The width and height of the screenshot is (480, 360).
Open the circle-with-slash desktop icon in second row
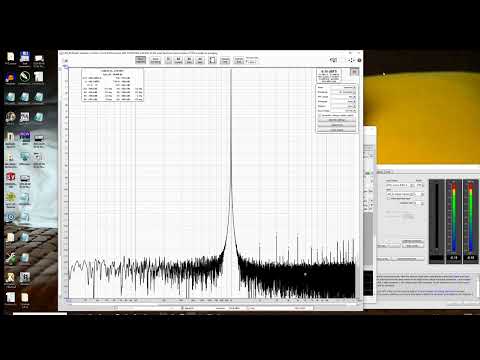point(25,77)
